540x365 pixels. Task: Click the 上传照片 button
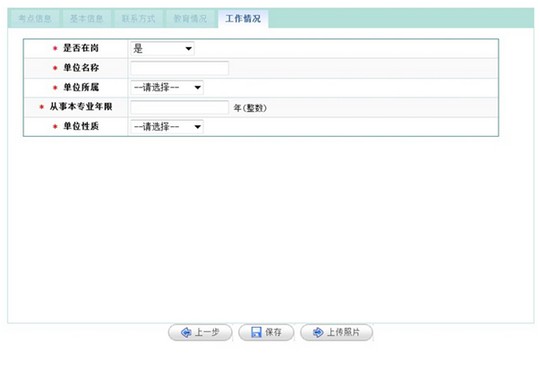(336, 332)
